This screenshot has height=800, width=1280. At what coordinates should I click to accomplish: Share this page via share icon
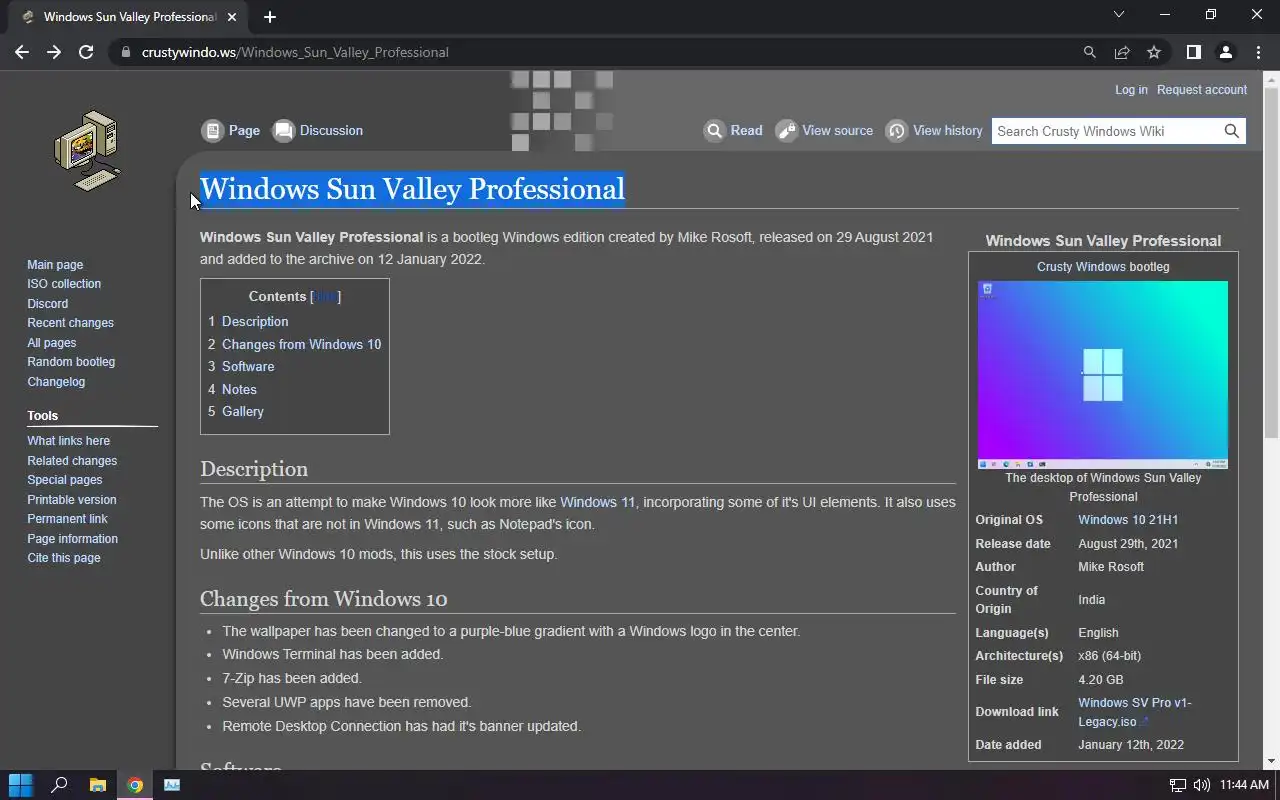click(1122, 52)
